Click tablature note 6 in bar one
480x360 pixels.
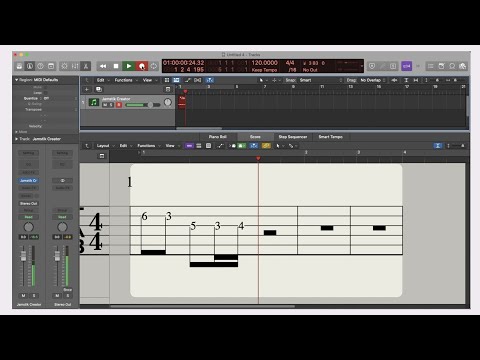coord(144,216)
